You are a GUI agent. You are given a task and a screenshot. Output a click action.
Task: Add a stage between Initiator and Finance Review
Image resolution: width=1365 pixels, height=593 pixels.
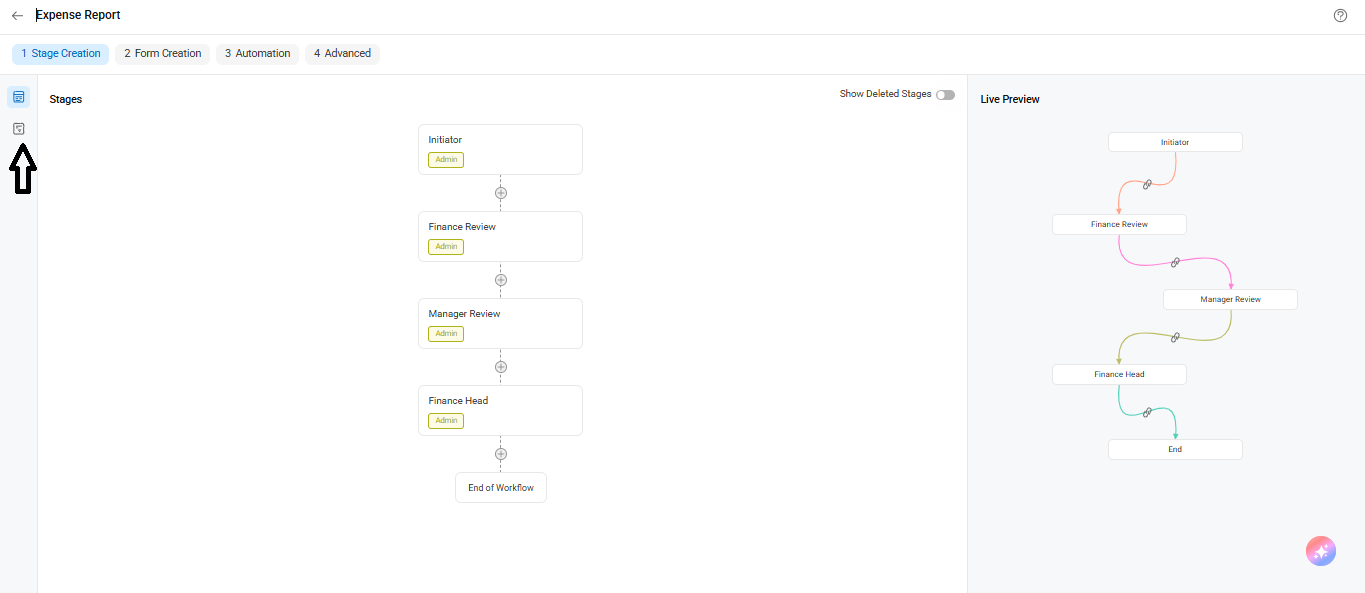(501, 193)
